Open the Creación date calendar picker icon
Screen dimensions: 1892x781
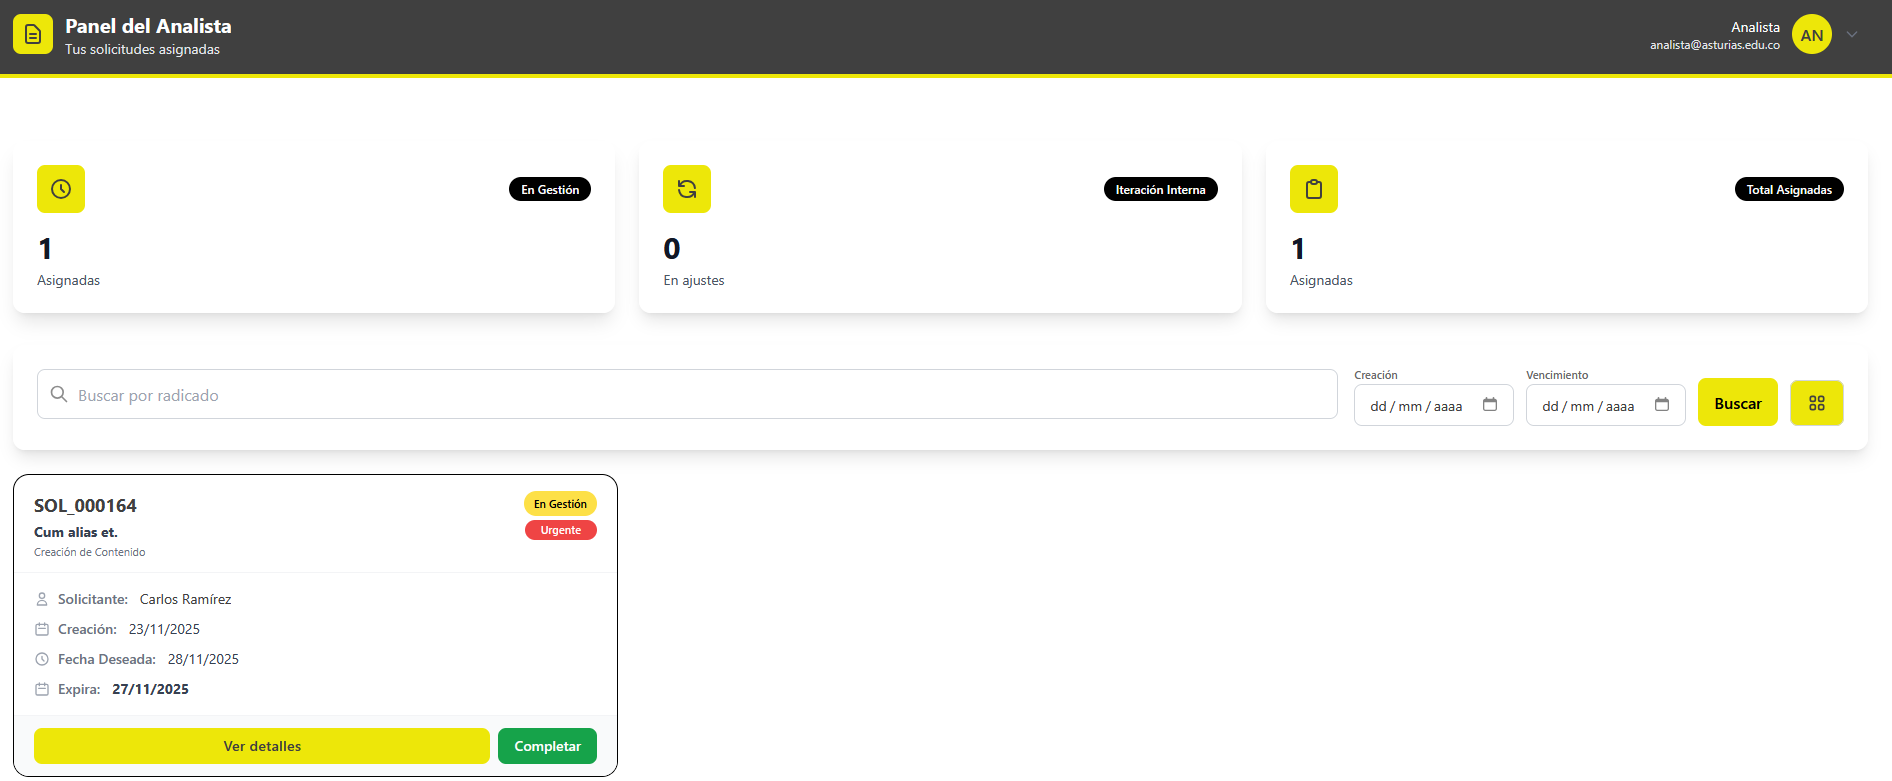1490,405
